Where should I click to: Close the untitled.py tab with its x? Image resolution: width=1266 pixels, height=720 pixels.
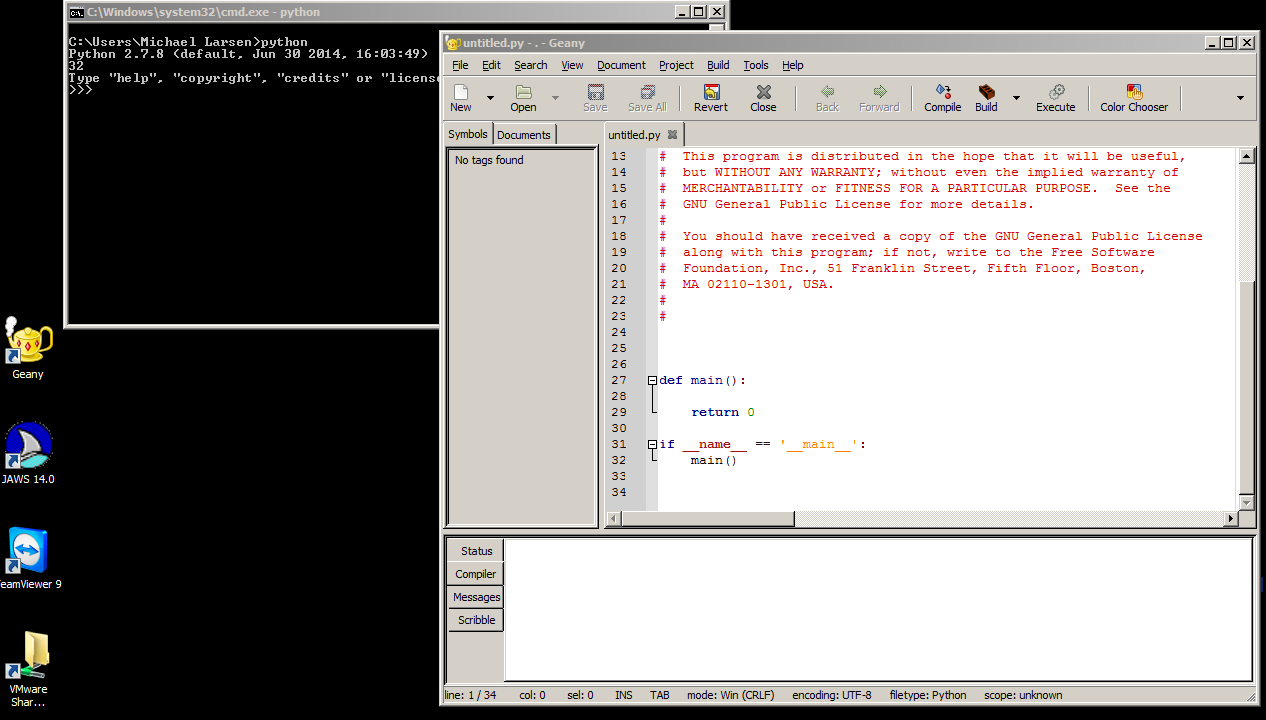click(x=673, y=134)
